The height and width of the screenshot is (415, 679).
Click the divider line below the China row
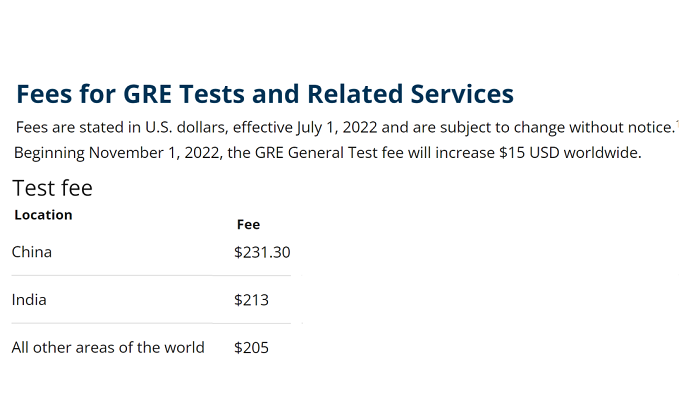151,276
